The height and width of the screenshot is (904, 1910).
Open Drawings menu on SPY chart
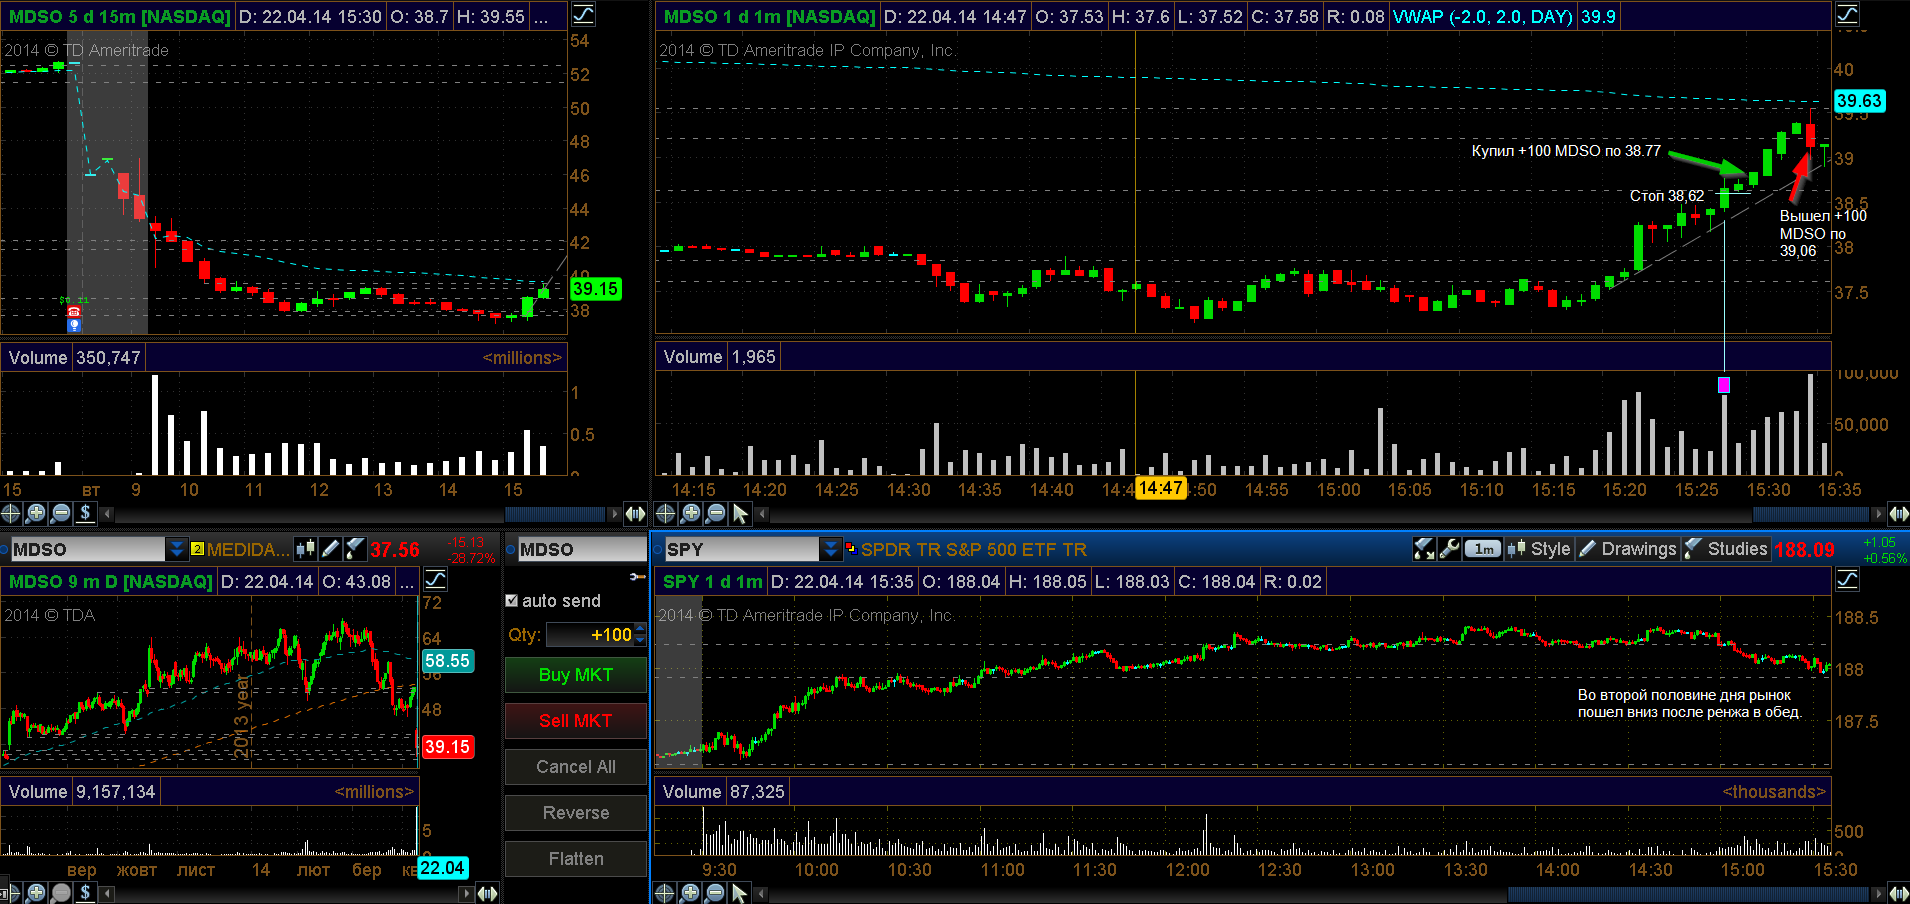tap(1627, 549)
